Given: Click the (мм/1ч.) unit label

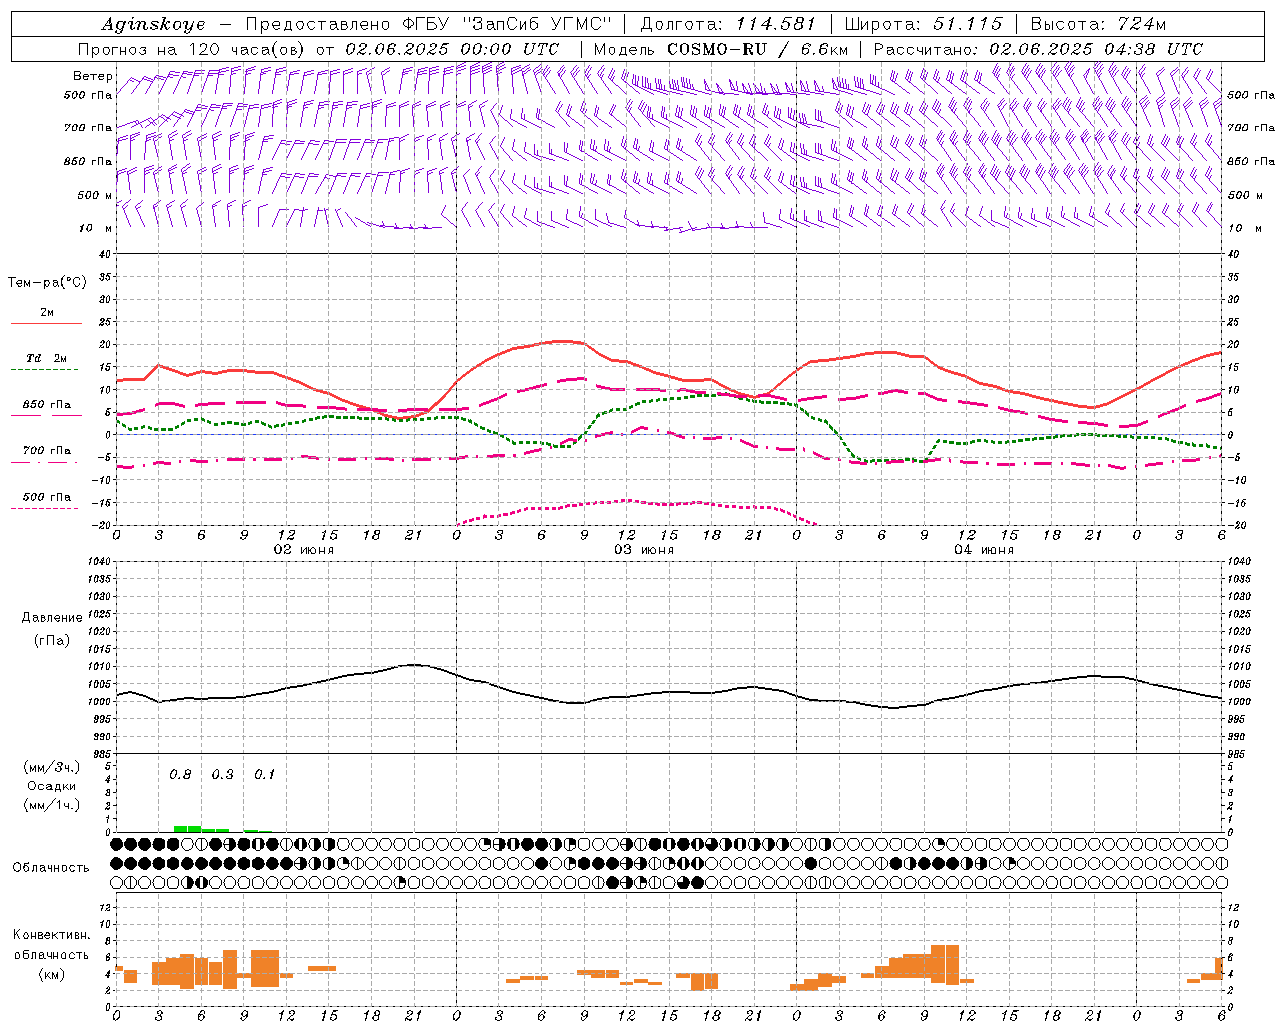Looking at the screenshot, I should click(52, 805).
